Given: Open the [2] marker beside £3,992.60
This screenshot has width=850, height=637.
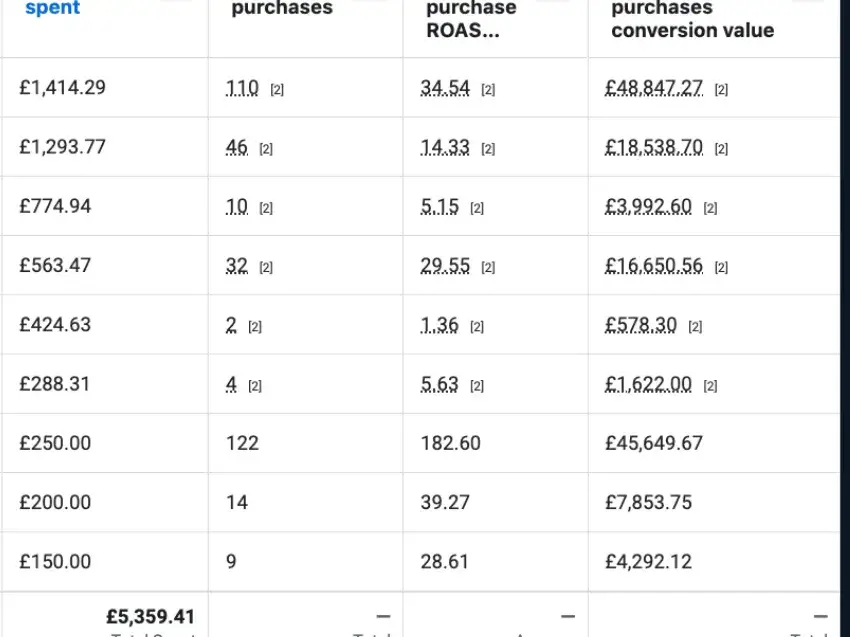Looking at the screenshot, I should (710, 208).
